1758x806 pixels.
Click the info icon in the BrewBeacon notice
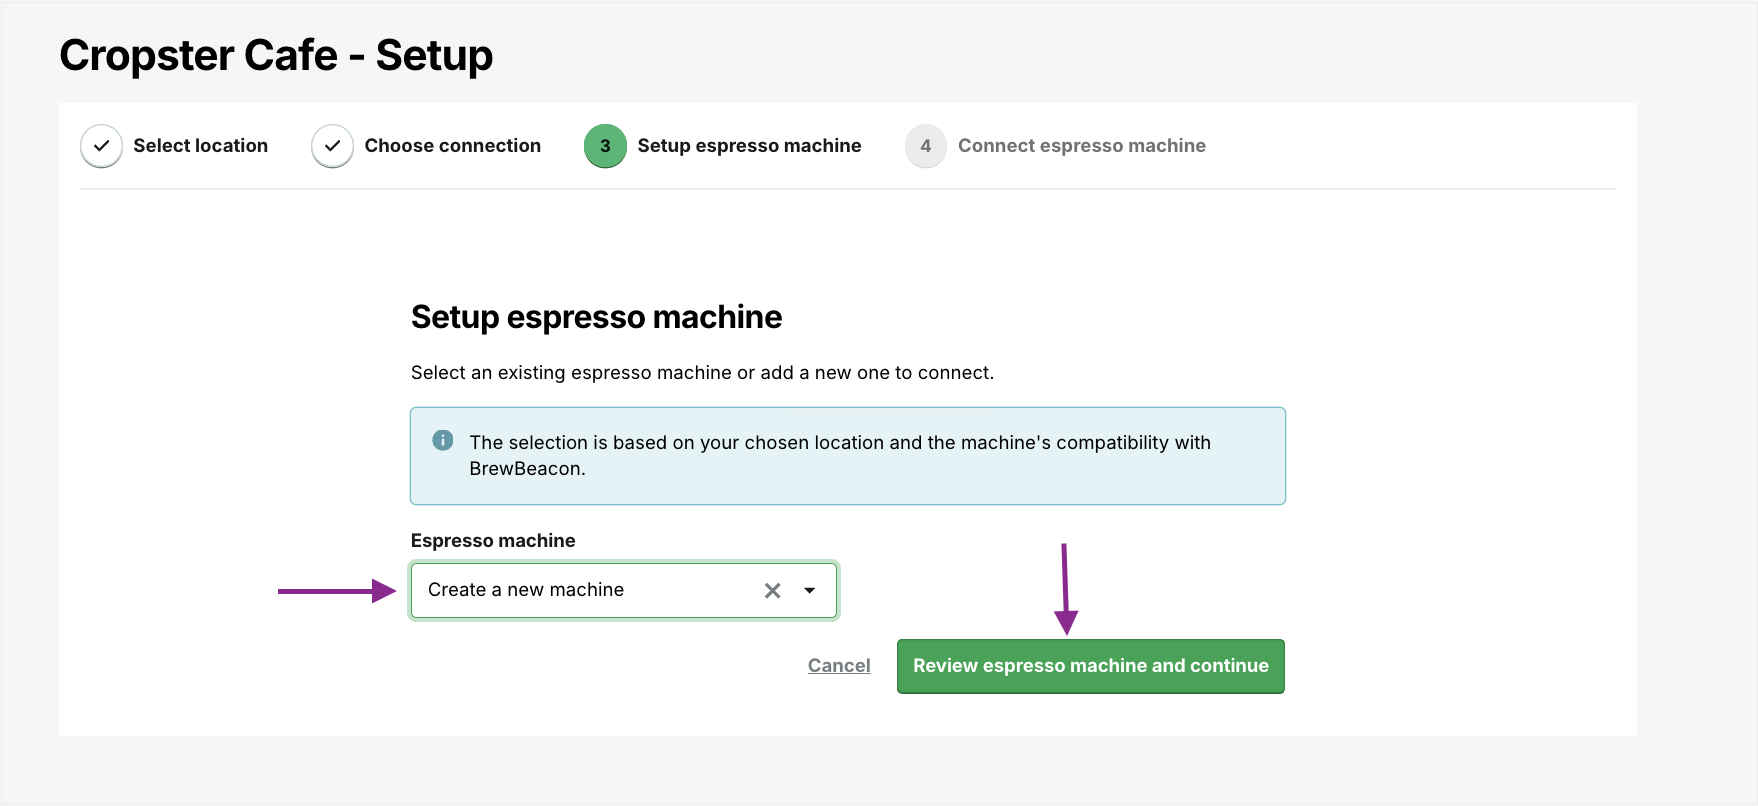point(443,440)
